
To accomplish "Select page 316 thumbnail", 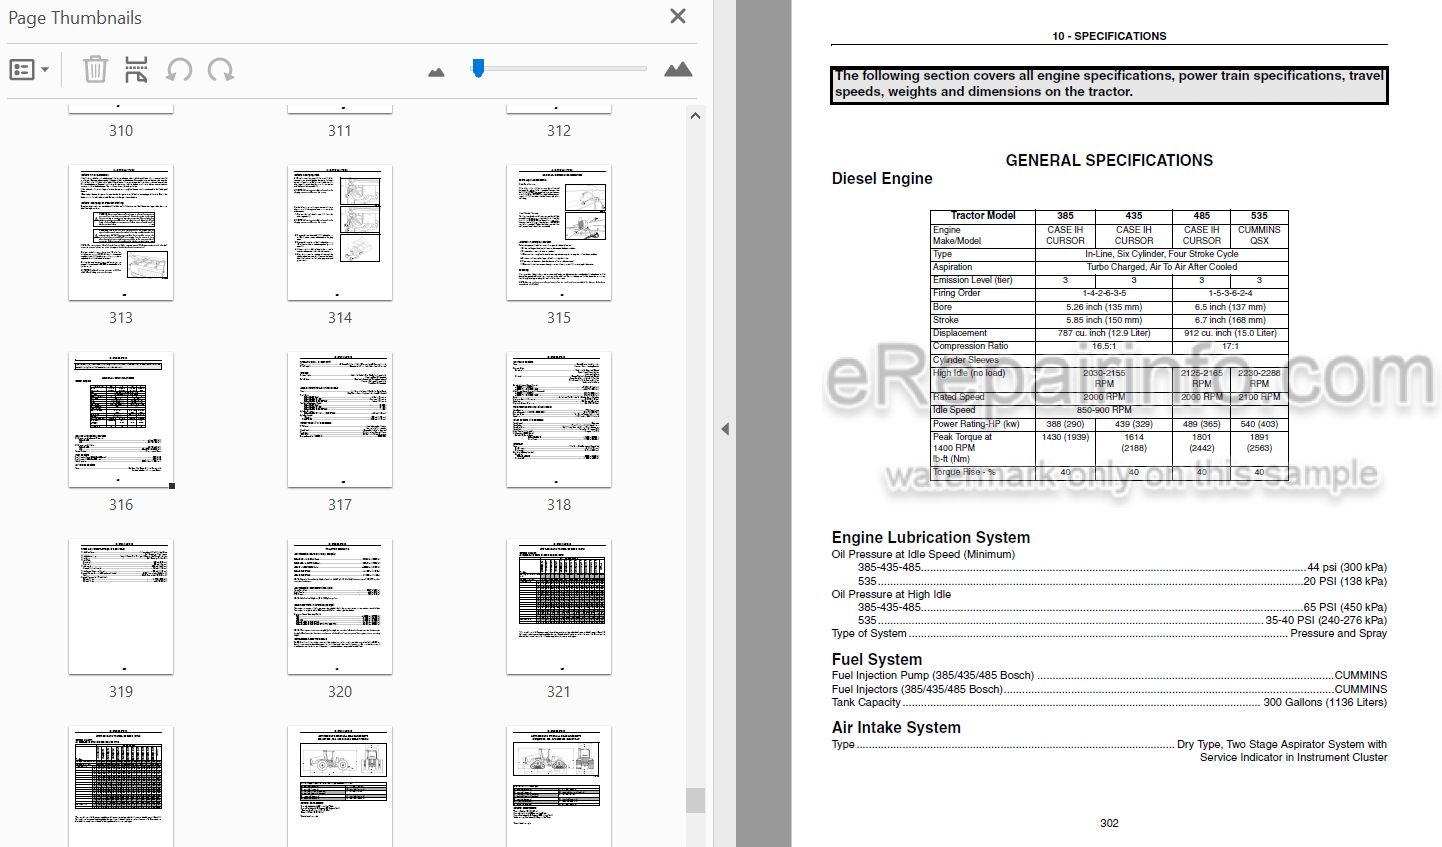I will click(121, 420).
